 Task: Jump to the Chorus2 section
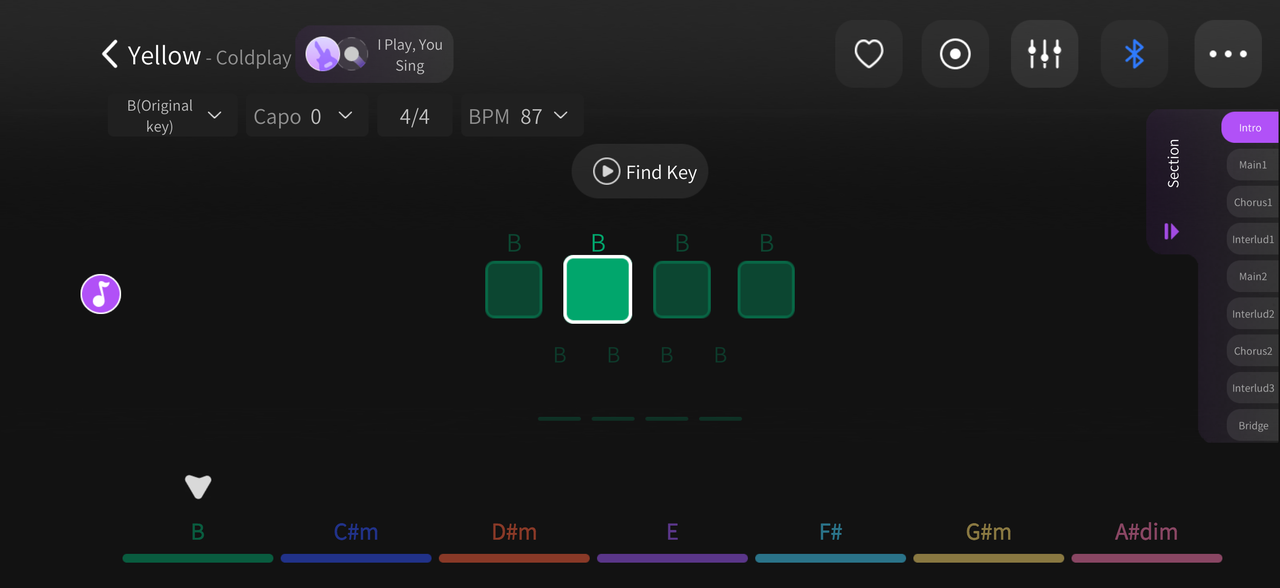click(x=1253, y=351)
